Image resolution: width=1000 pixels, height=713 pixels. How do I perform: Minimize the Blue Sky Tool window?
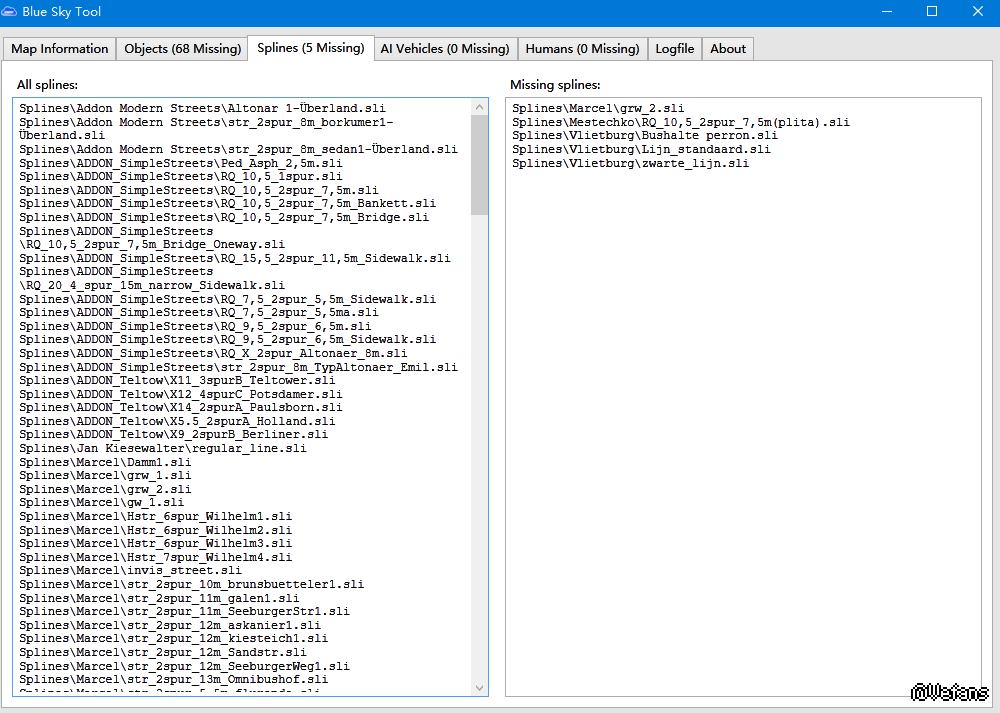pos(886,12)
